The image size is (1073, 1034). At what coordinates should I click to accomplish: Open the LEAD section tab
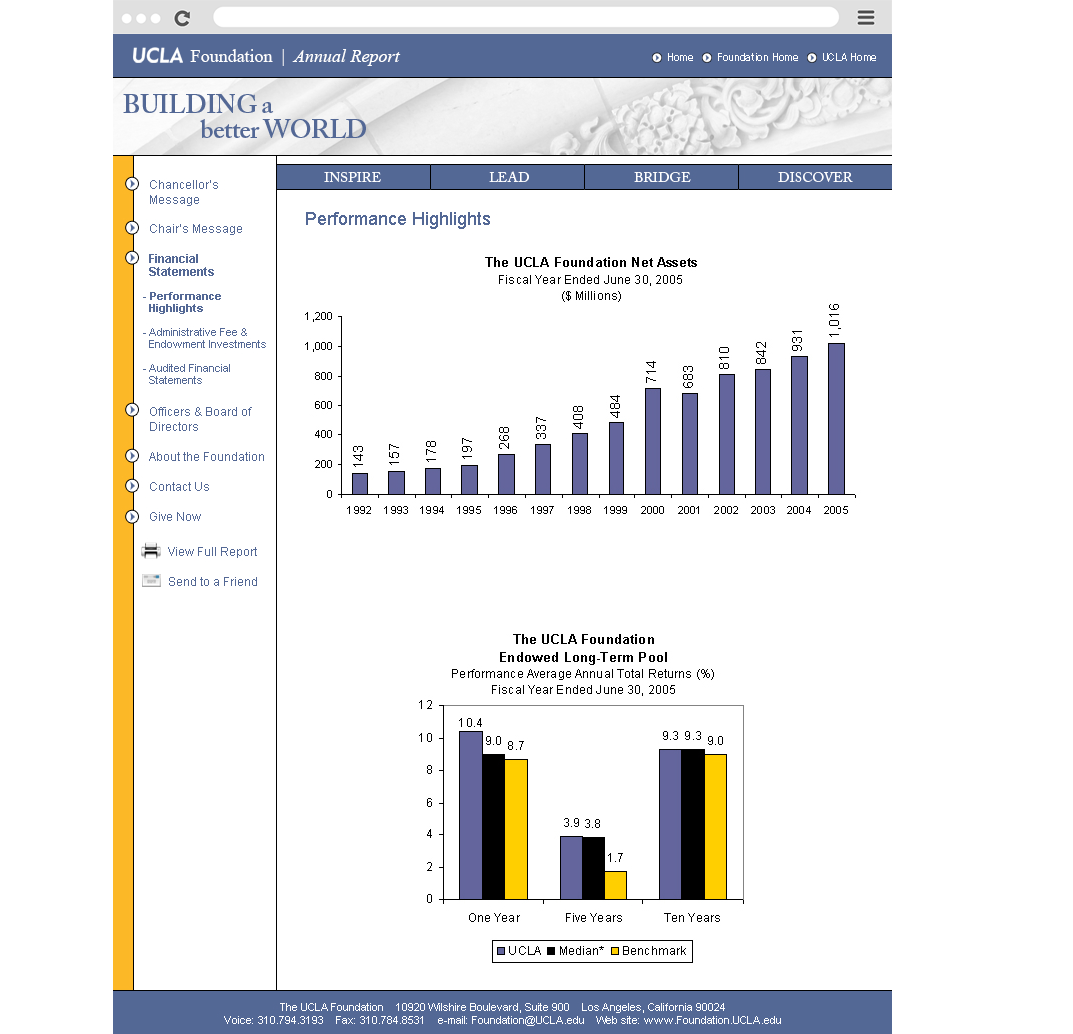tap(508, 177)
